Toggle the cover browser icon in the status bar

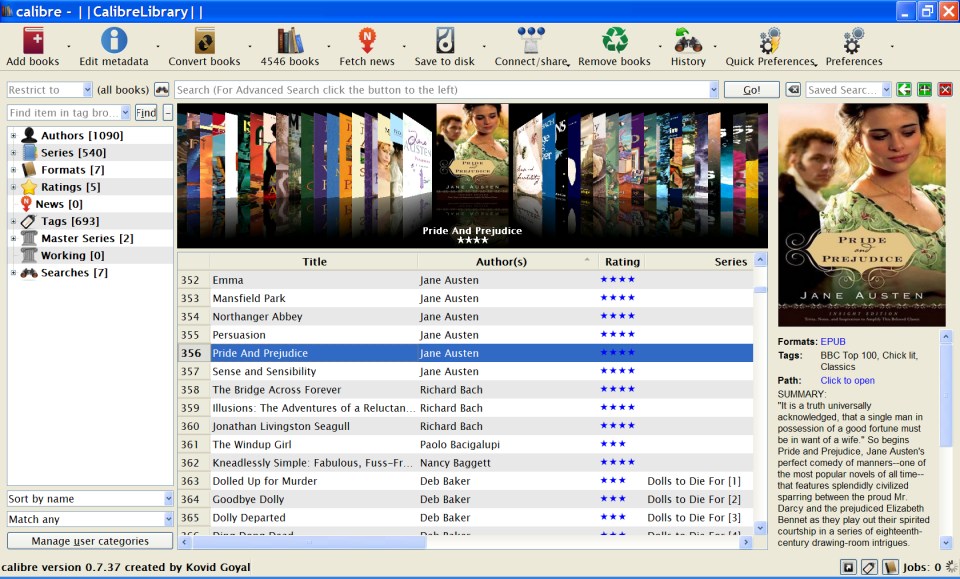[848, 567]
